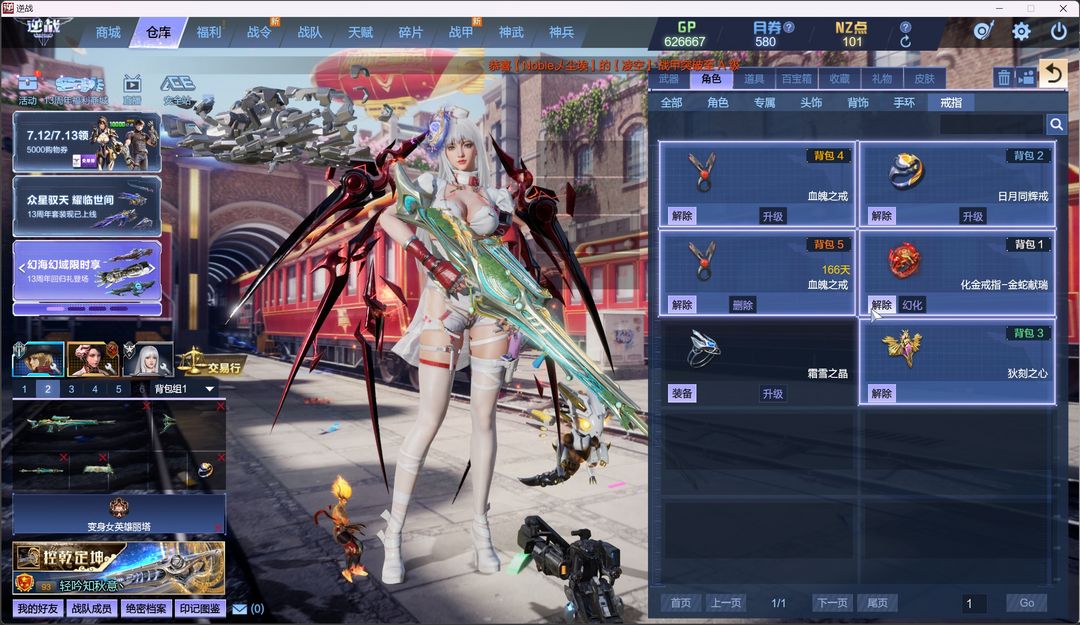This screenshot has width=1080, height=625.
Task: Click the NZ点 help question mark
Action: pos(905,27)
